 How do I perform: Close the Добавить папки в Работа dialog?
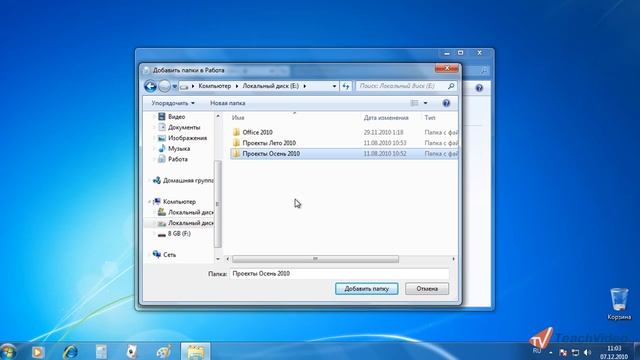tap(447, 68)
